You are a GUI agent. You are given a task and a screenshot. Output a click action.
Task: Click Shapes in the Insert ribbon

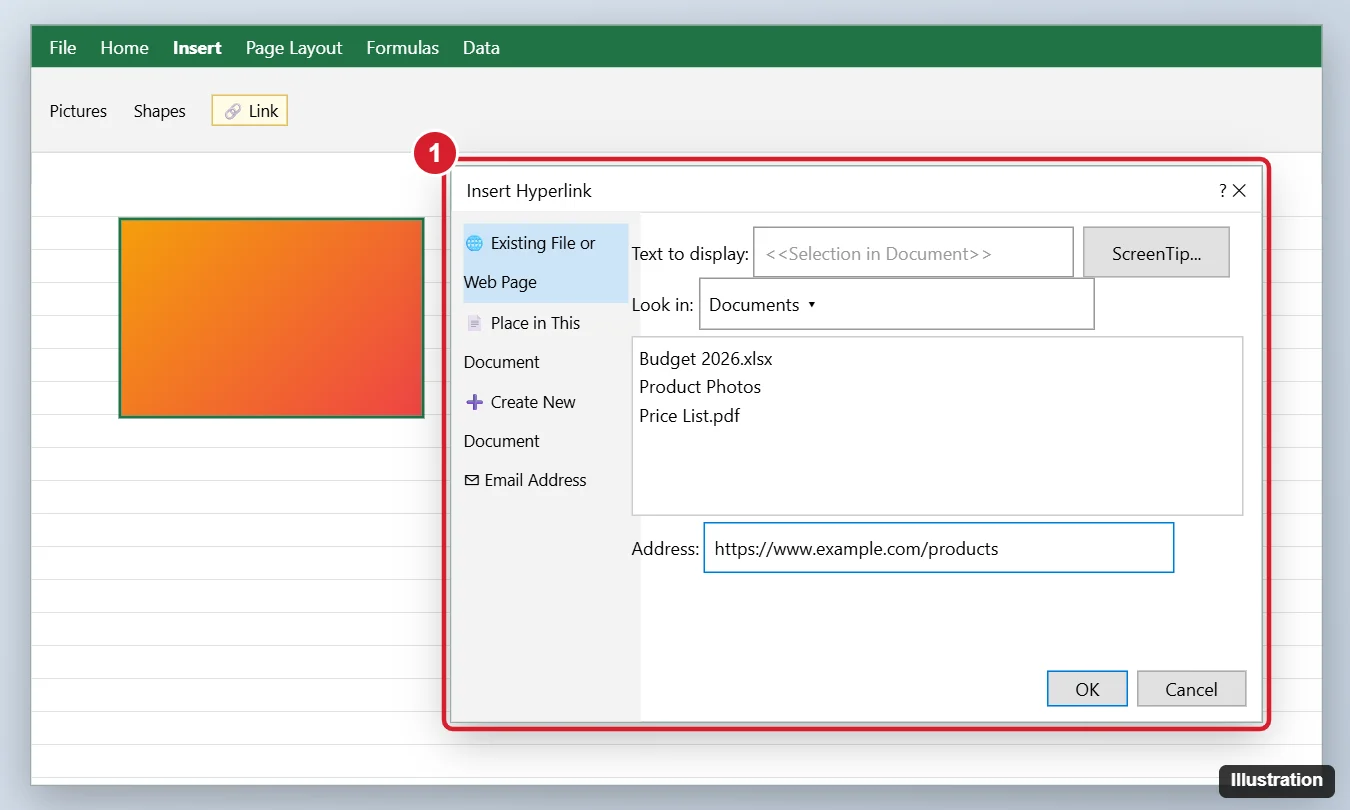pos(160,111)
